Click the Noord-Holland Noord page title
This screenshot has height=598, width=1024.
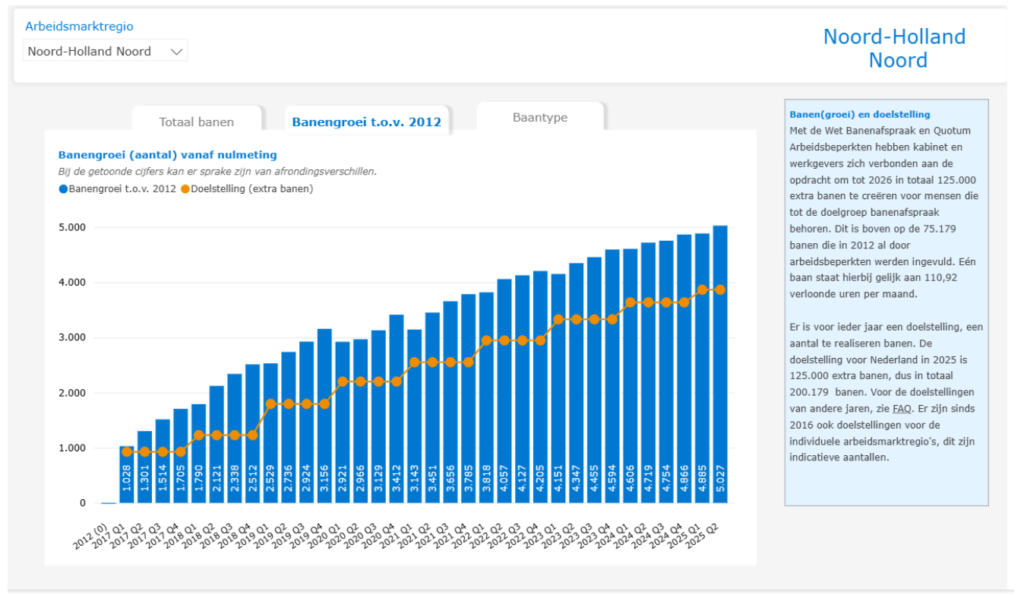[894, 49]
